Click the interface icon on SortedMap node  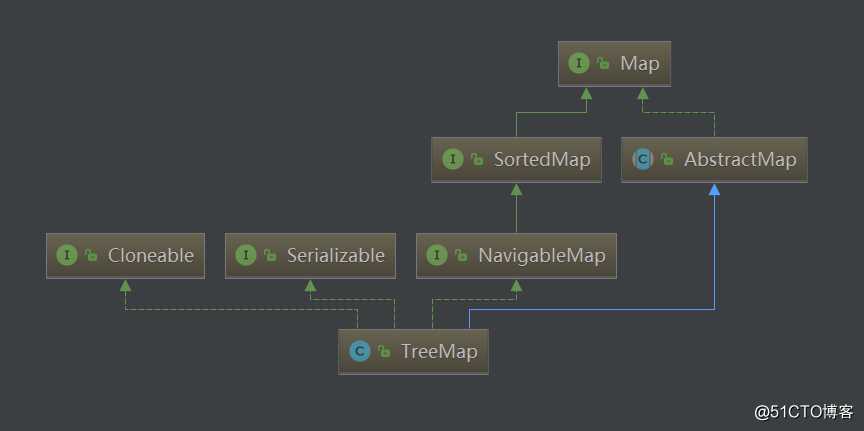pos(452,160)
